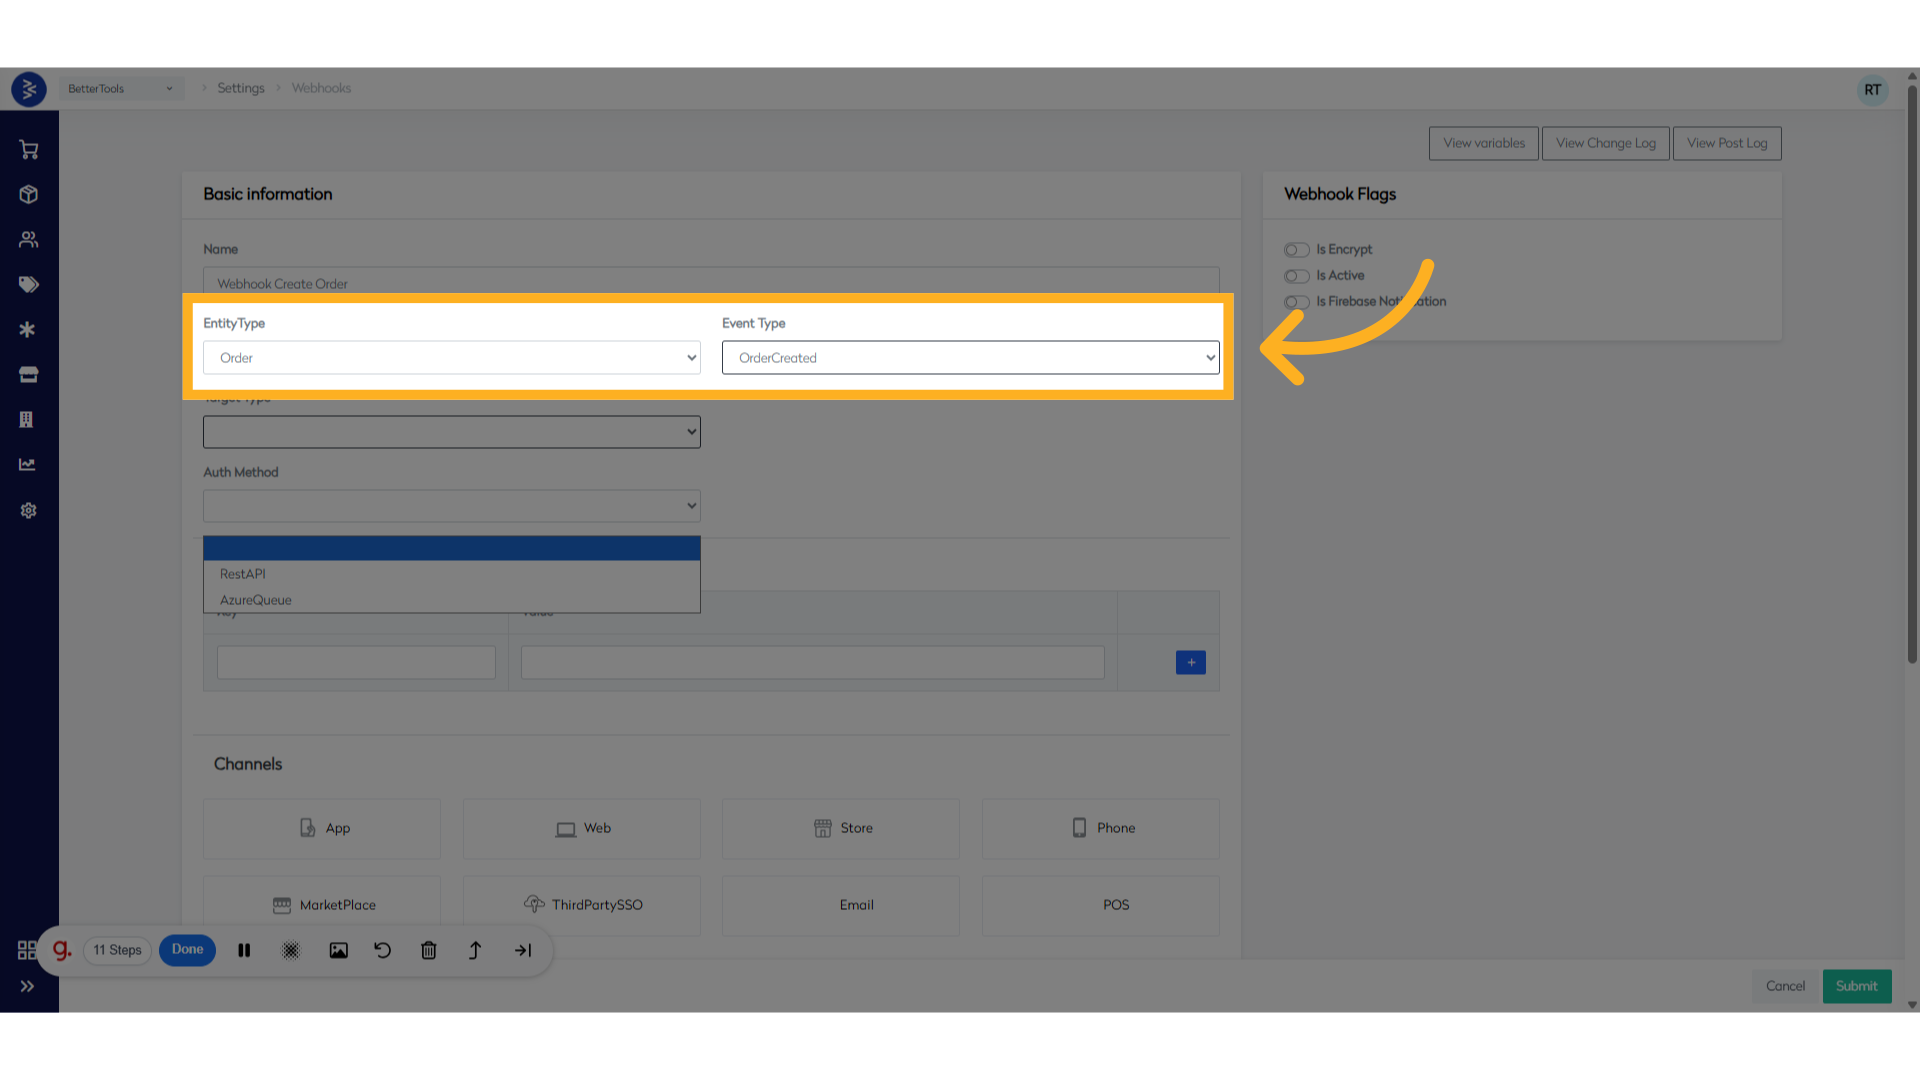Expand the Auth Method dropdown
Screen dimensions: 1920x1080
451,505
